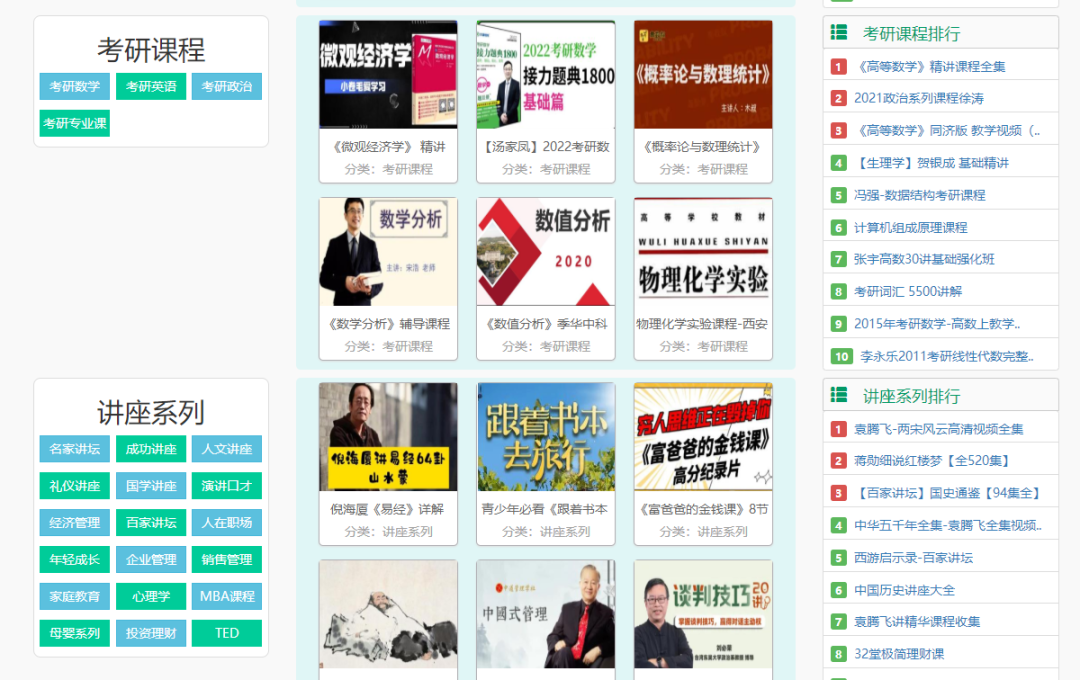Image resolution: width=1080 pixels, height=680 pixels.
Task: Open the 概率论与数理统计 course thumbnail
Action: coord(703,74)
